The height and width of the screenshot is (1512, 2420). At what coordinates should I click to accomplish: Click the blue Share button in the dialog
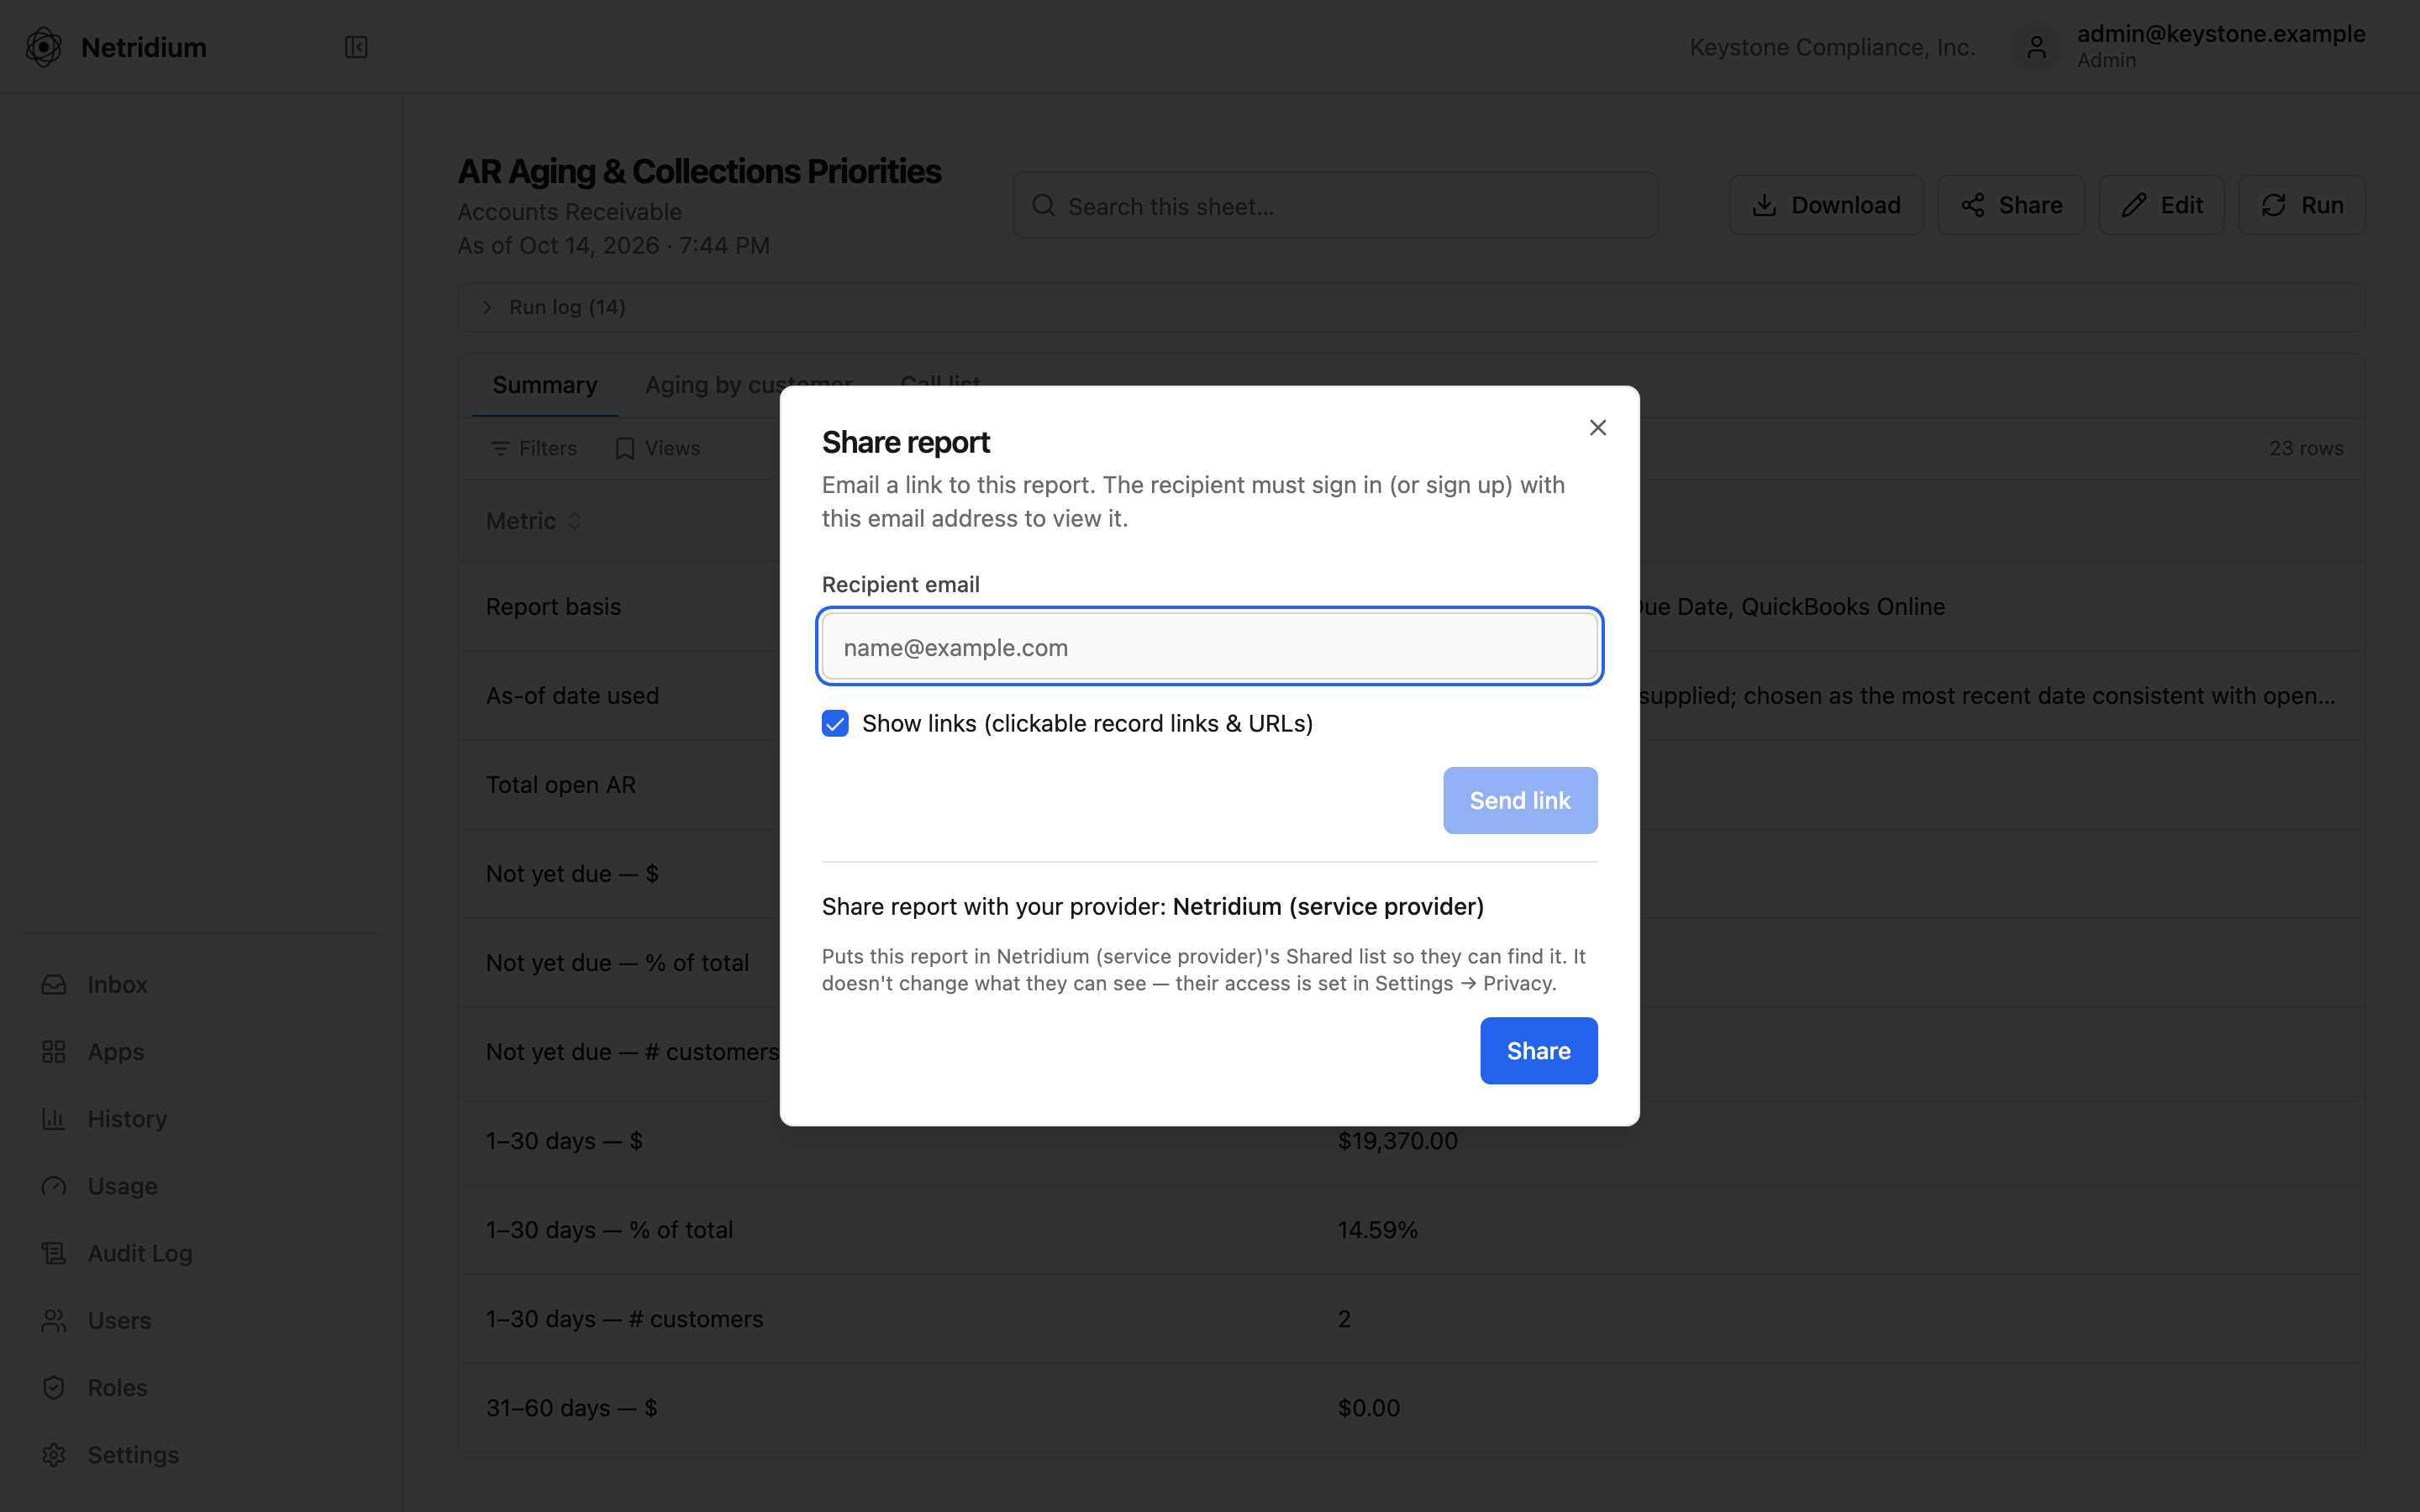[1538, 1050]
